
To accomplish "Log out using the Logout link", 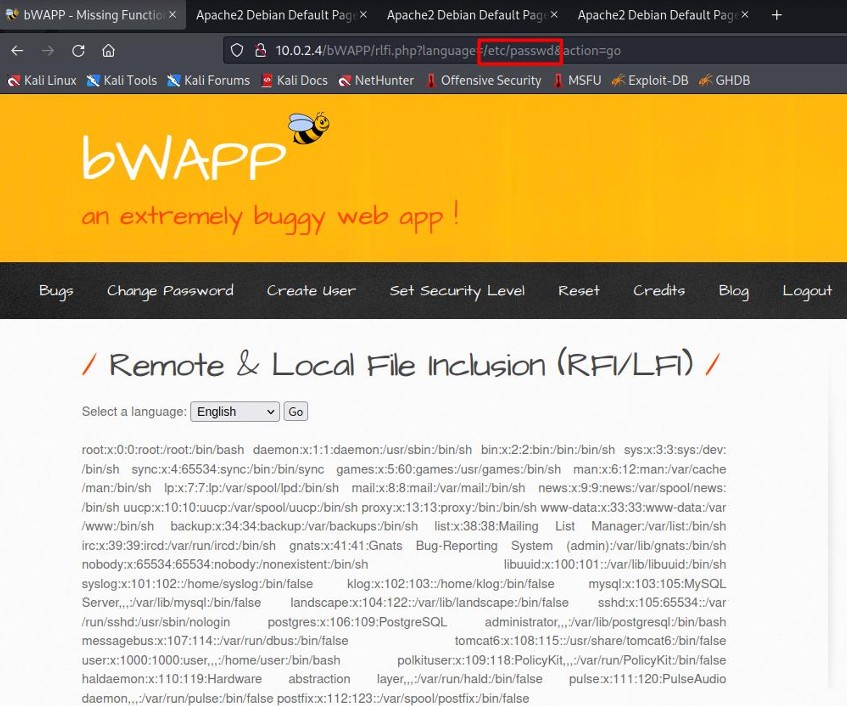I will tap(807, 291).
